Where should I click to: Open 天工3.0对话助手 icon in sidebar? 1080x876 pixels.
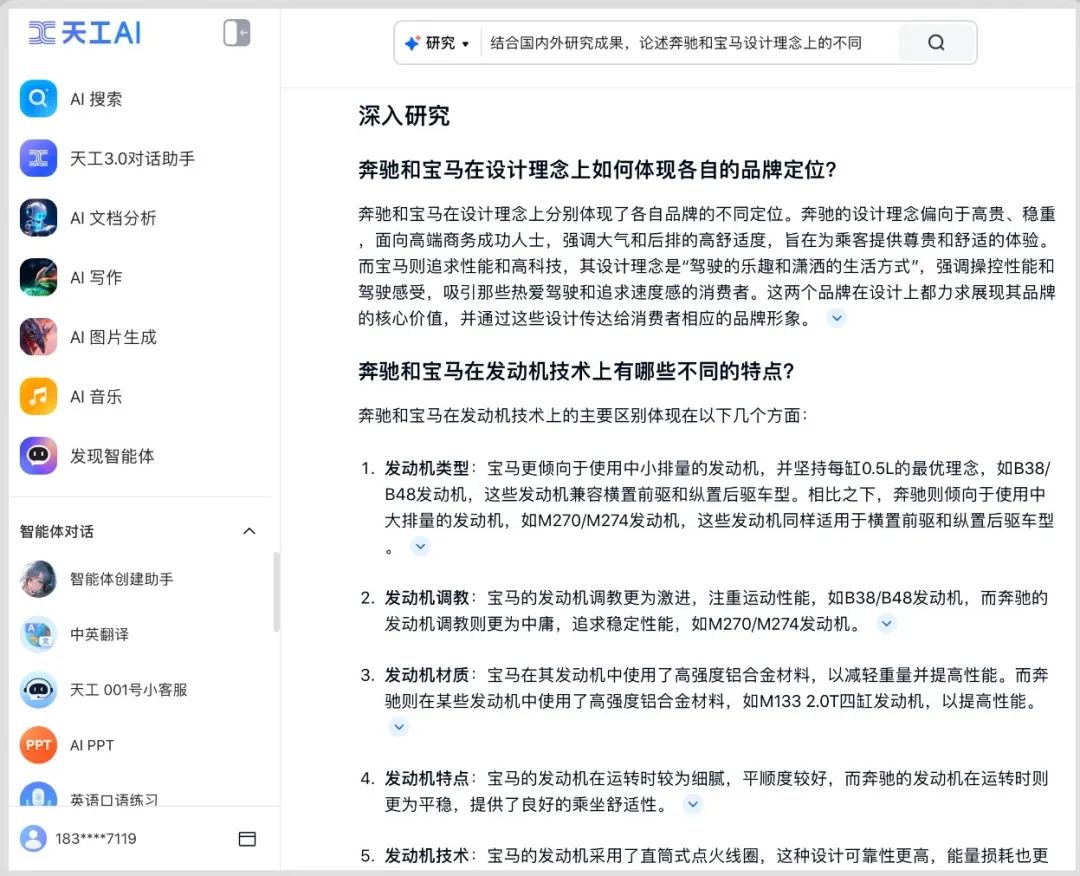[x=38, y=158]
